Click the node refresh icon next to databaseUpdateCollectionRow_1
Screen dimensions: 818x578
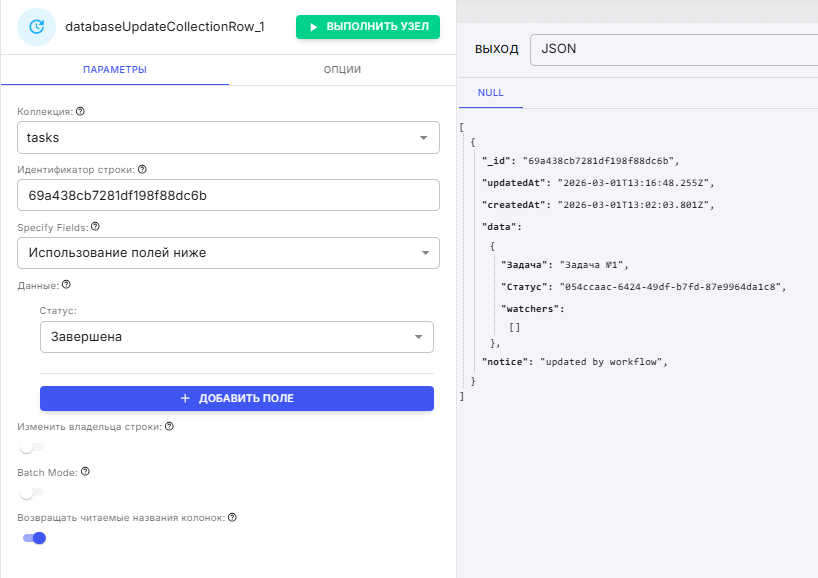coord(37,27)
